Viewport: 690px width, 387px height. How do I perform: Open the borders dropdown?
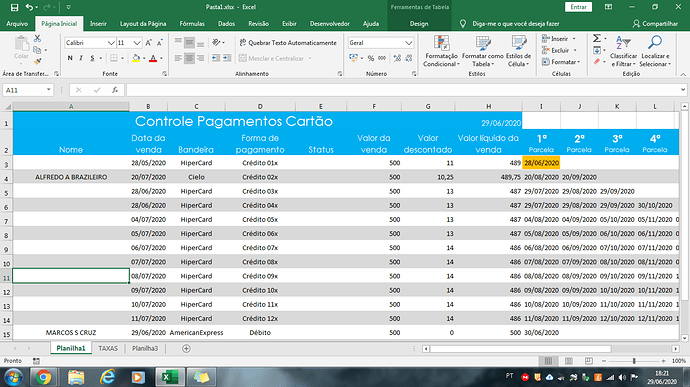click(x=122, y=58)
